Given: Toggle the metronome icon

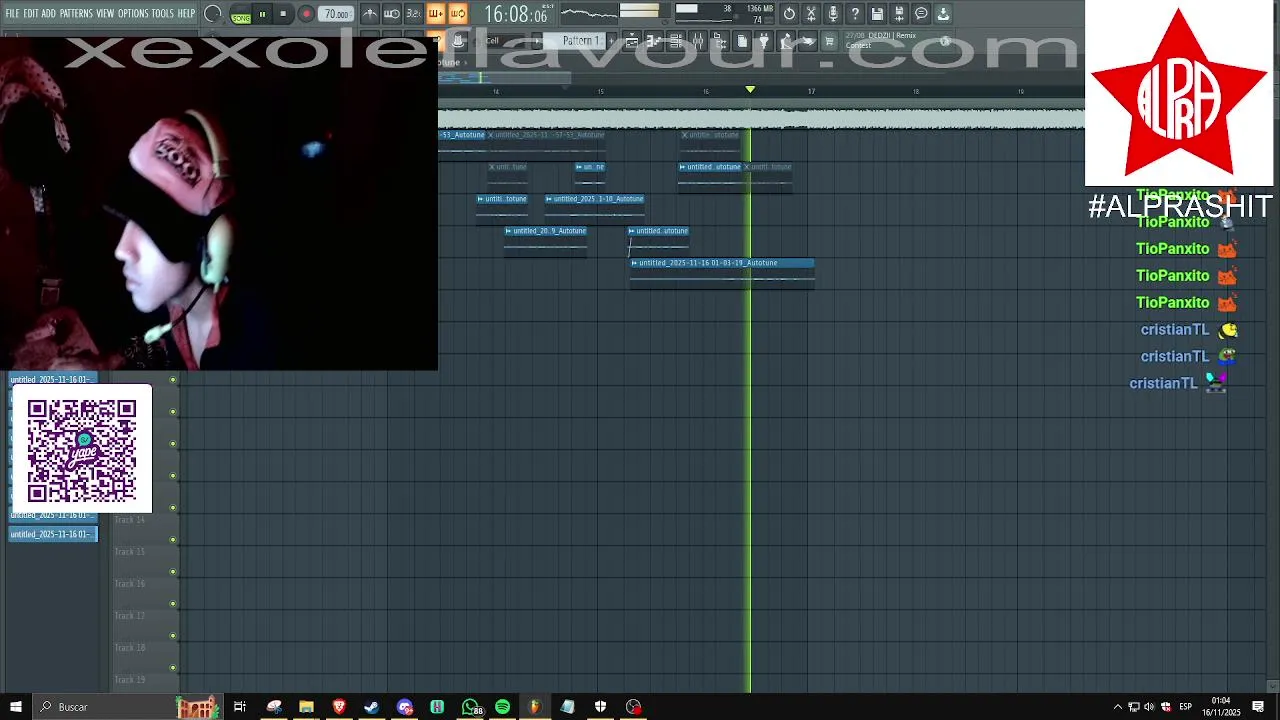Looking at the screenshot, I should pyautogui.click(x=370, y=14).
